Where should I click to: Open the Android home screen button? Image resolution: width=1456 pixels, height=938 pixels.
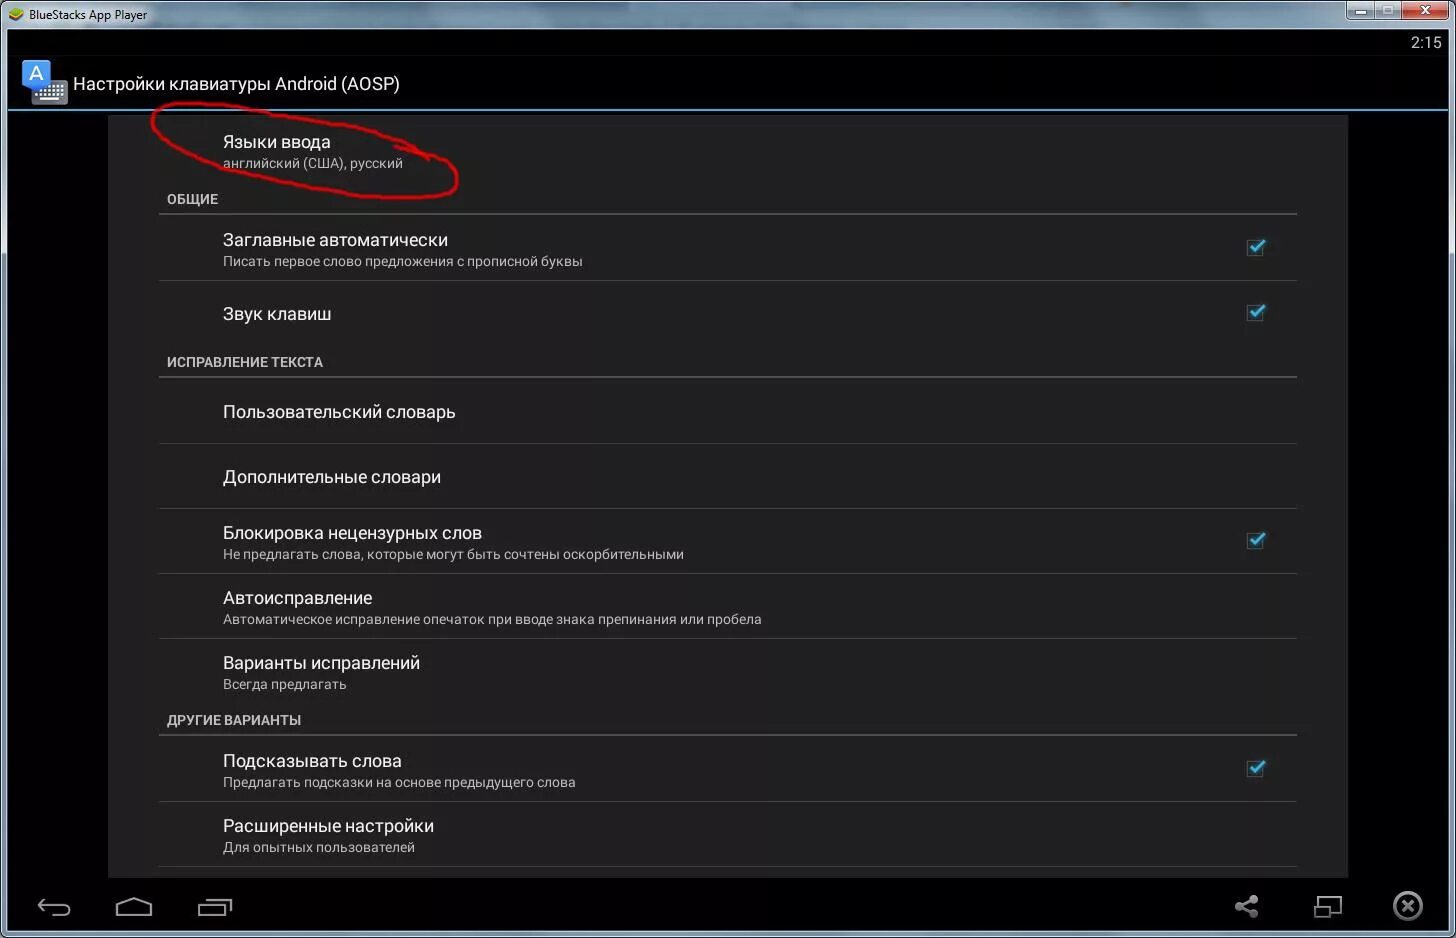point(134,907)
